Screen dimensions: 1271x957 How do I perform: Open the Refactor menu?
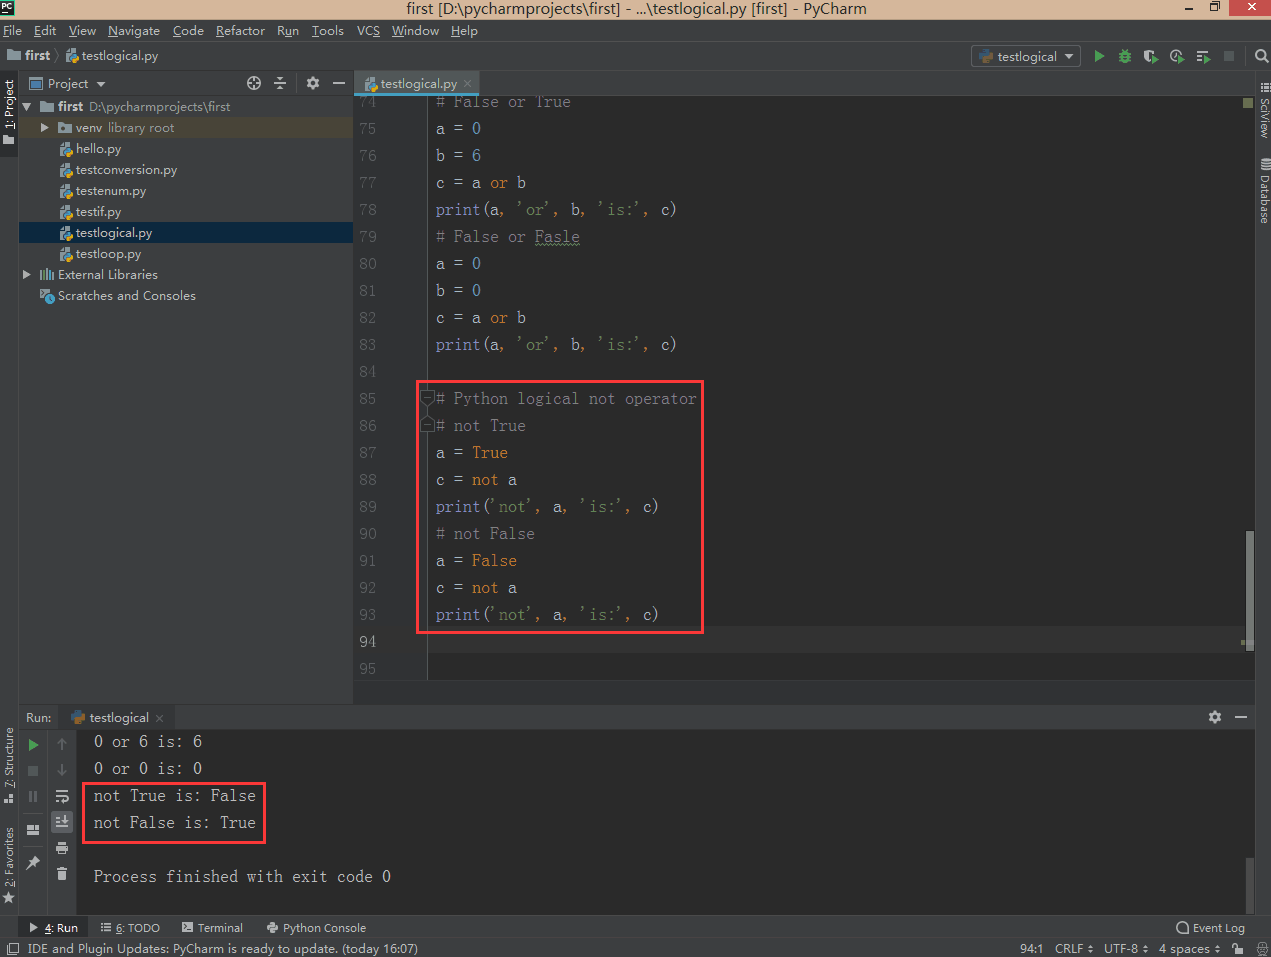pos(240,31)
